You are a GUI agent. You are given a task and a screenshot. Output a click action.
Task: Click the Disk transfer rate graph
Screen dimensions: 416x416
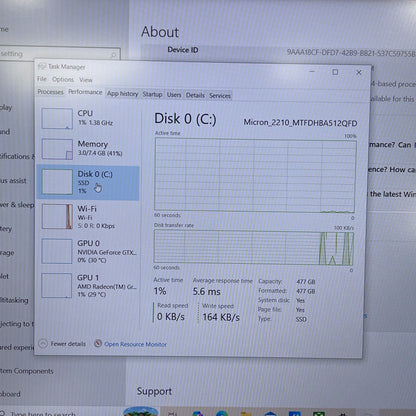[253, 247]
